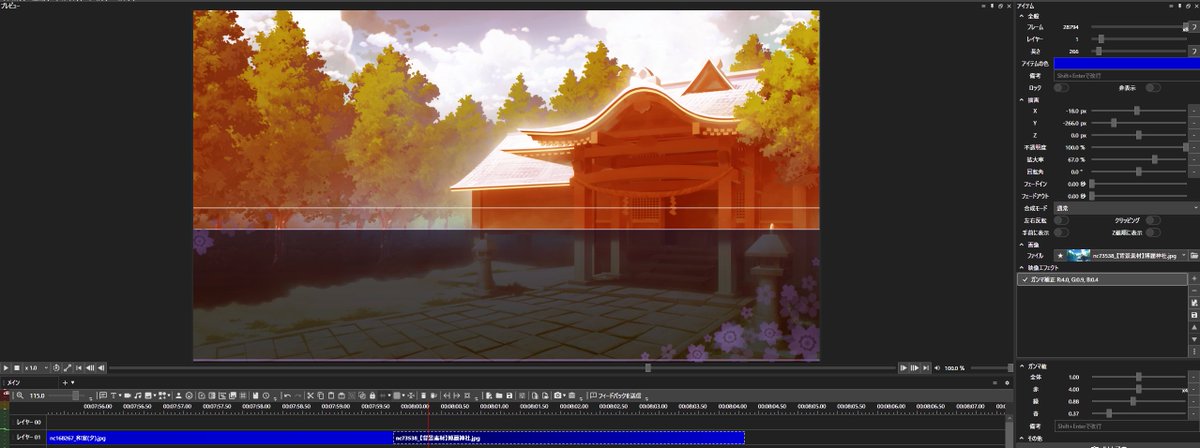The height and width of the screenshot is (448, 1200).
Task: Click the 赤 gamma slider
Action: click(x=1138, y=388)
